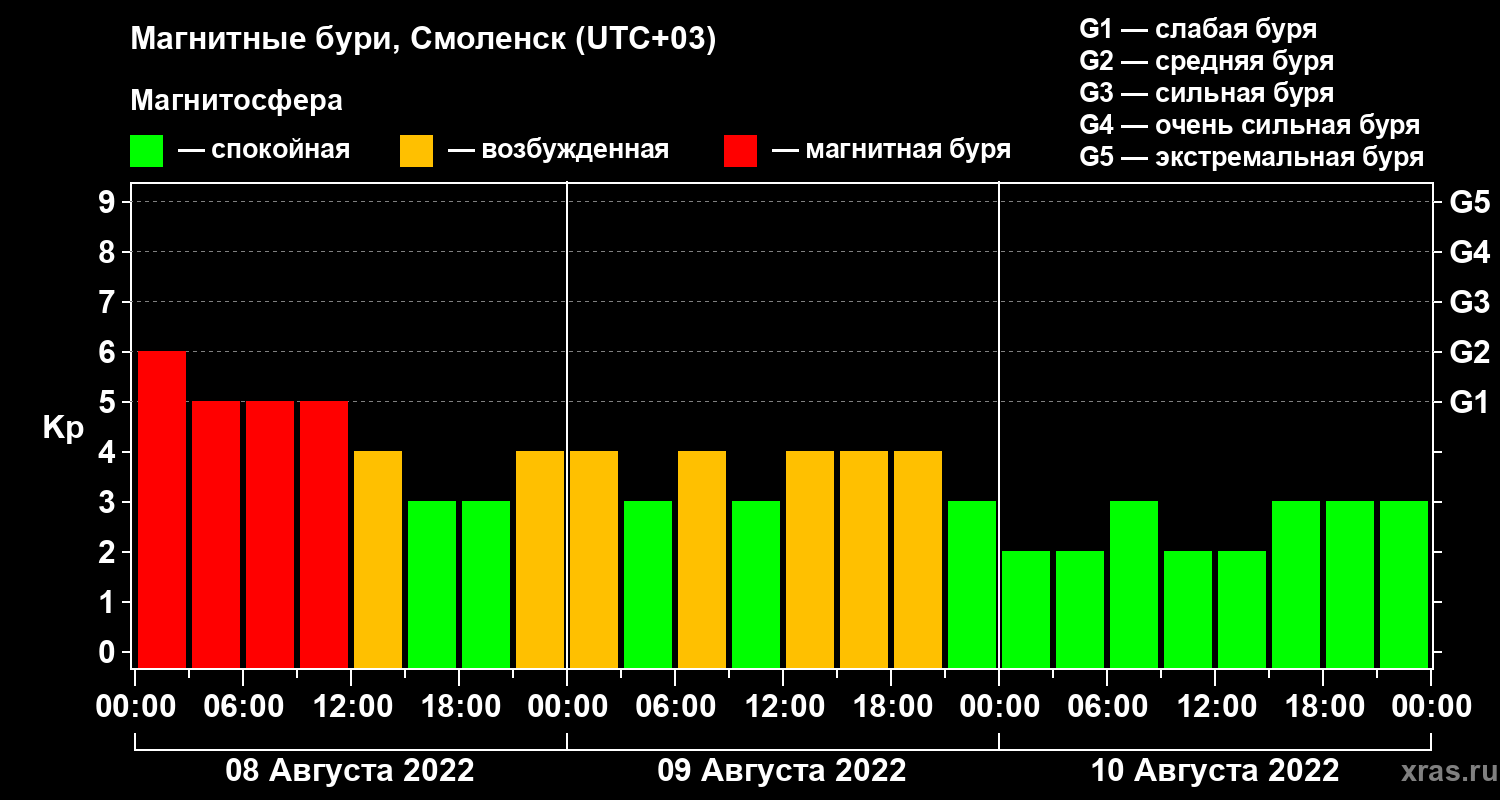Click the '— магнитная буря' legend label
The height and width of the screenshot is (800, 1500).
[x=892, y=150]
